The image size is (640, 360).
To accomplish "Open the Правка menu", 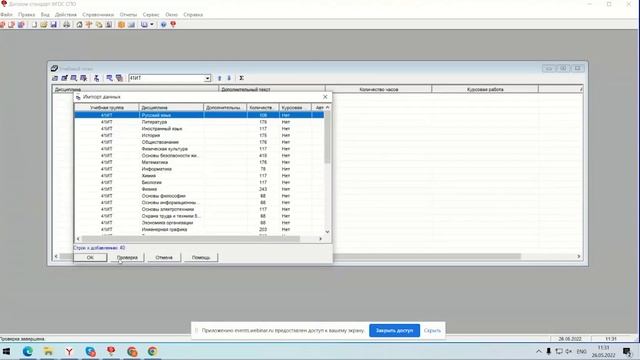I will [27, 15].
